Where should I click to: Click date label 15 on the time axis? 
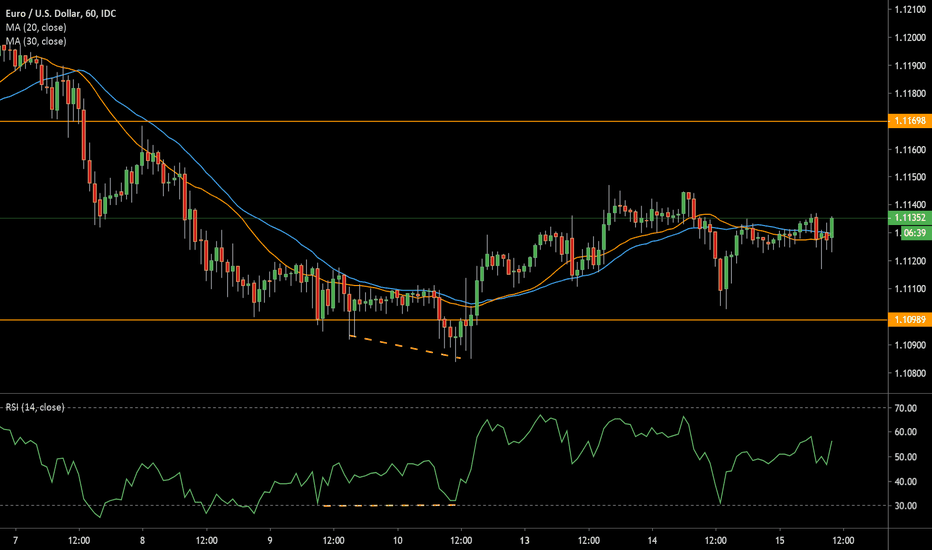pos(779,539)
